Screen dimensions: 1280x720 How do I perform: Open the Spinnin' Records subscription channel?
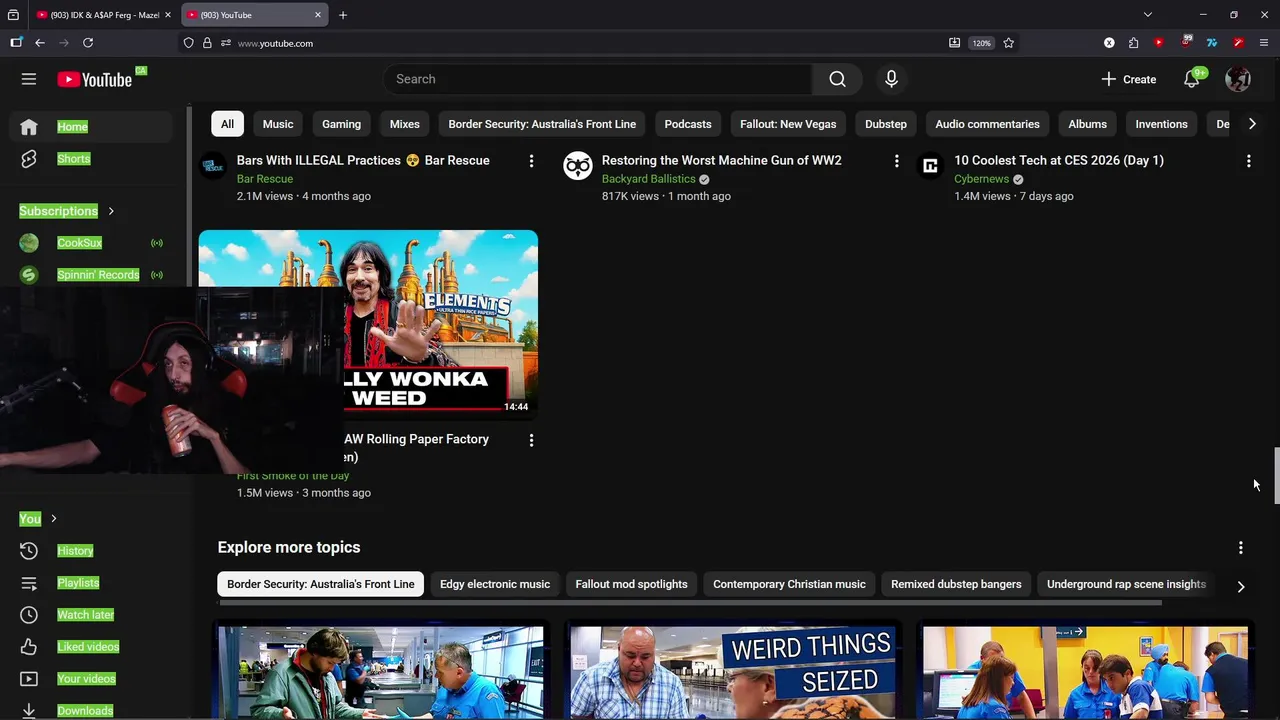tap(98, 275)
